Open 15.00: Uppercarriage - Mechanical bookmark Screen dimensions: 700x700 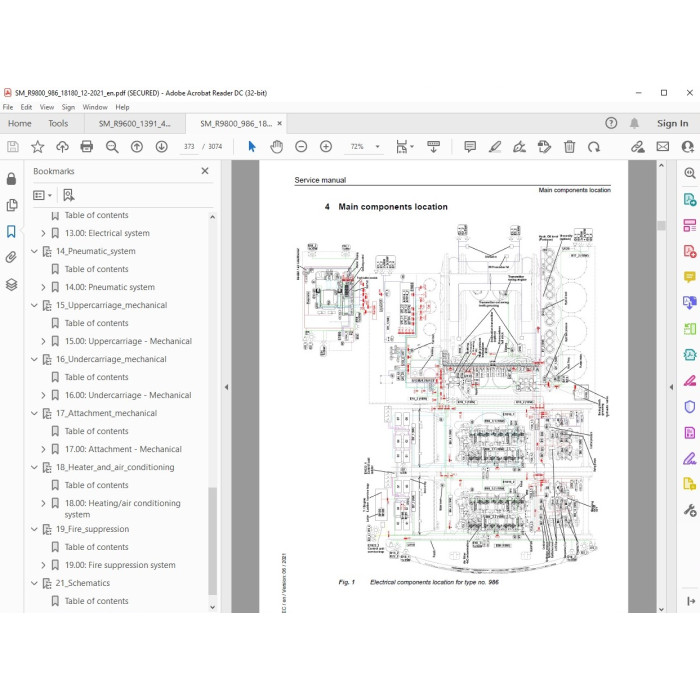point(129,341)
